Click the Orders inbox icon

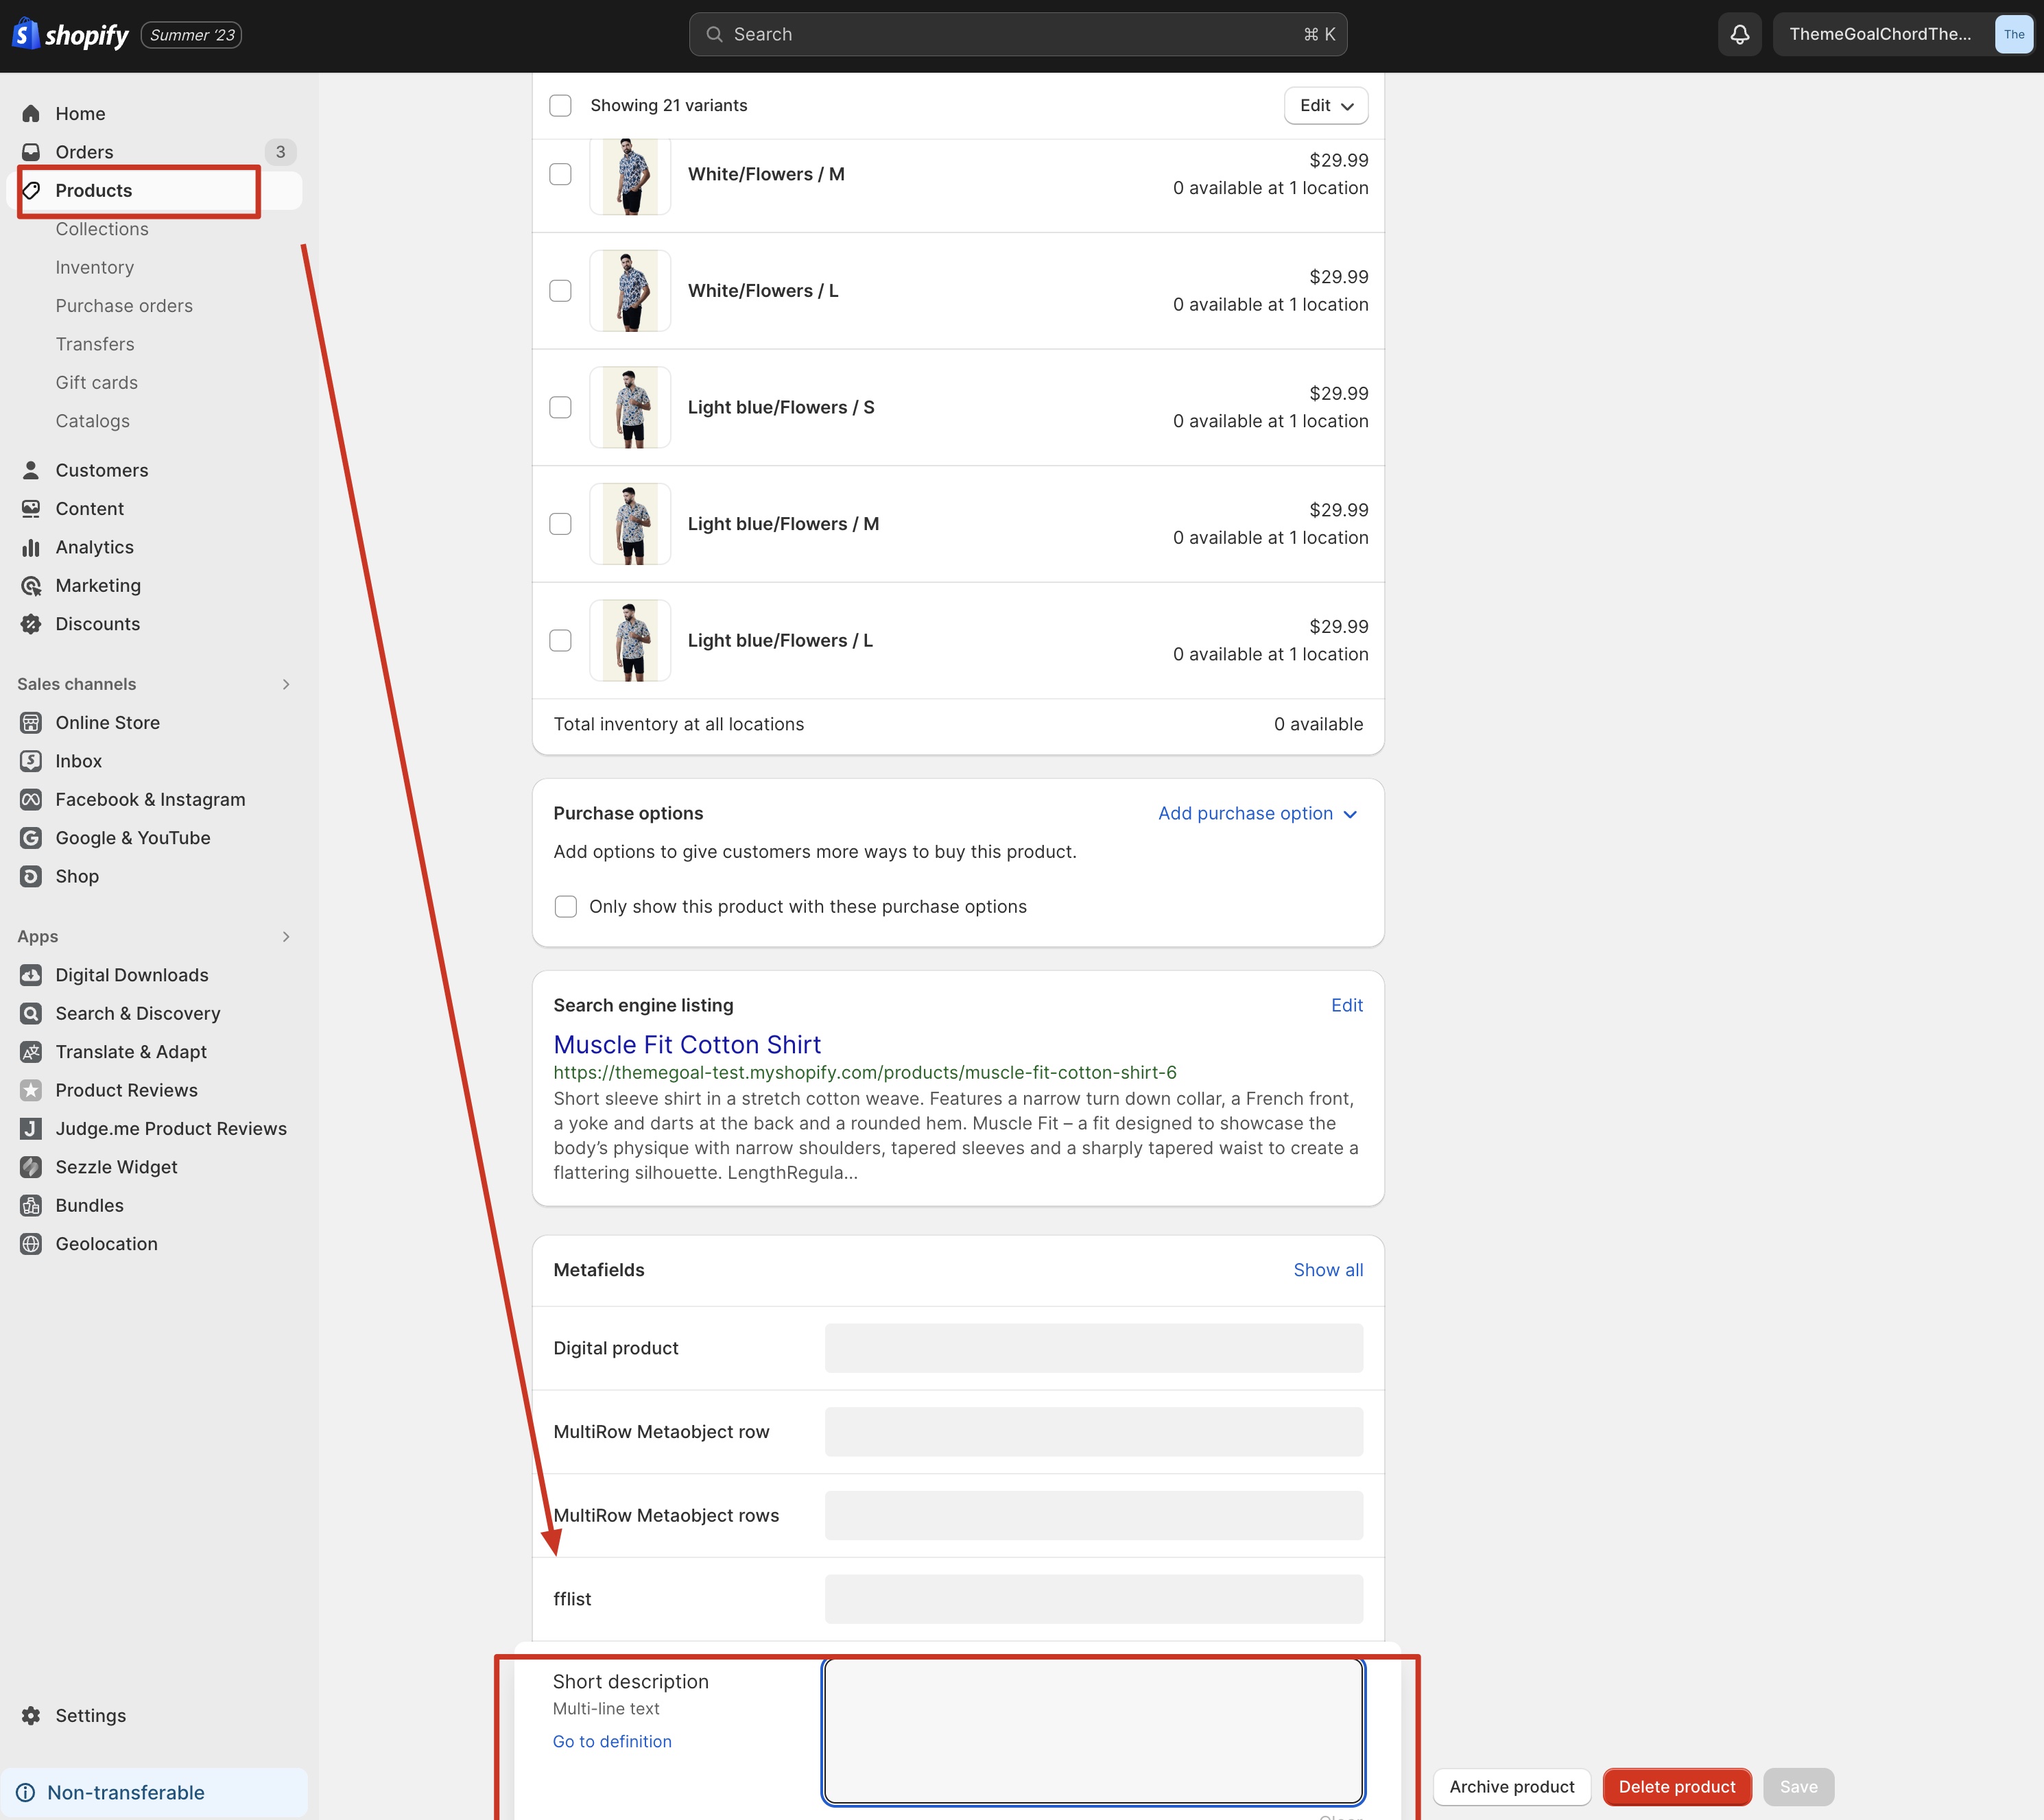(31, 152)
